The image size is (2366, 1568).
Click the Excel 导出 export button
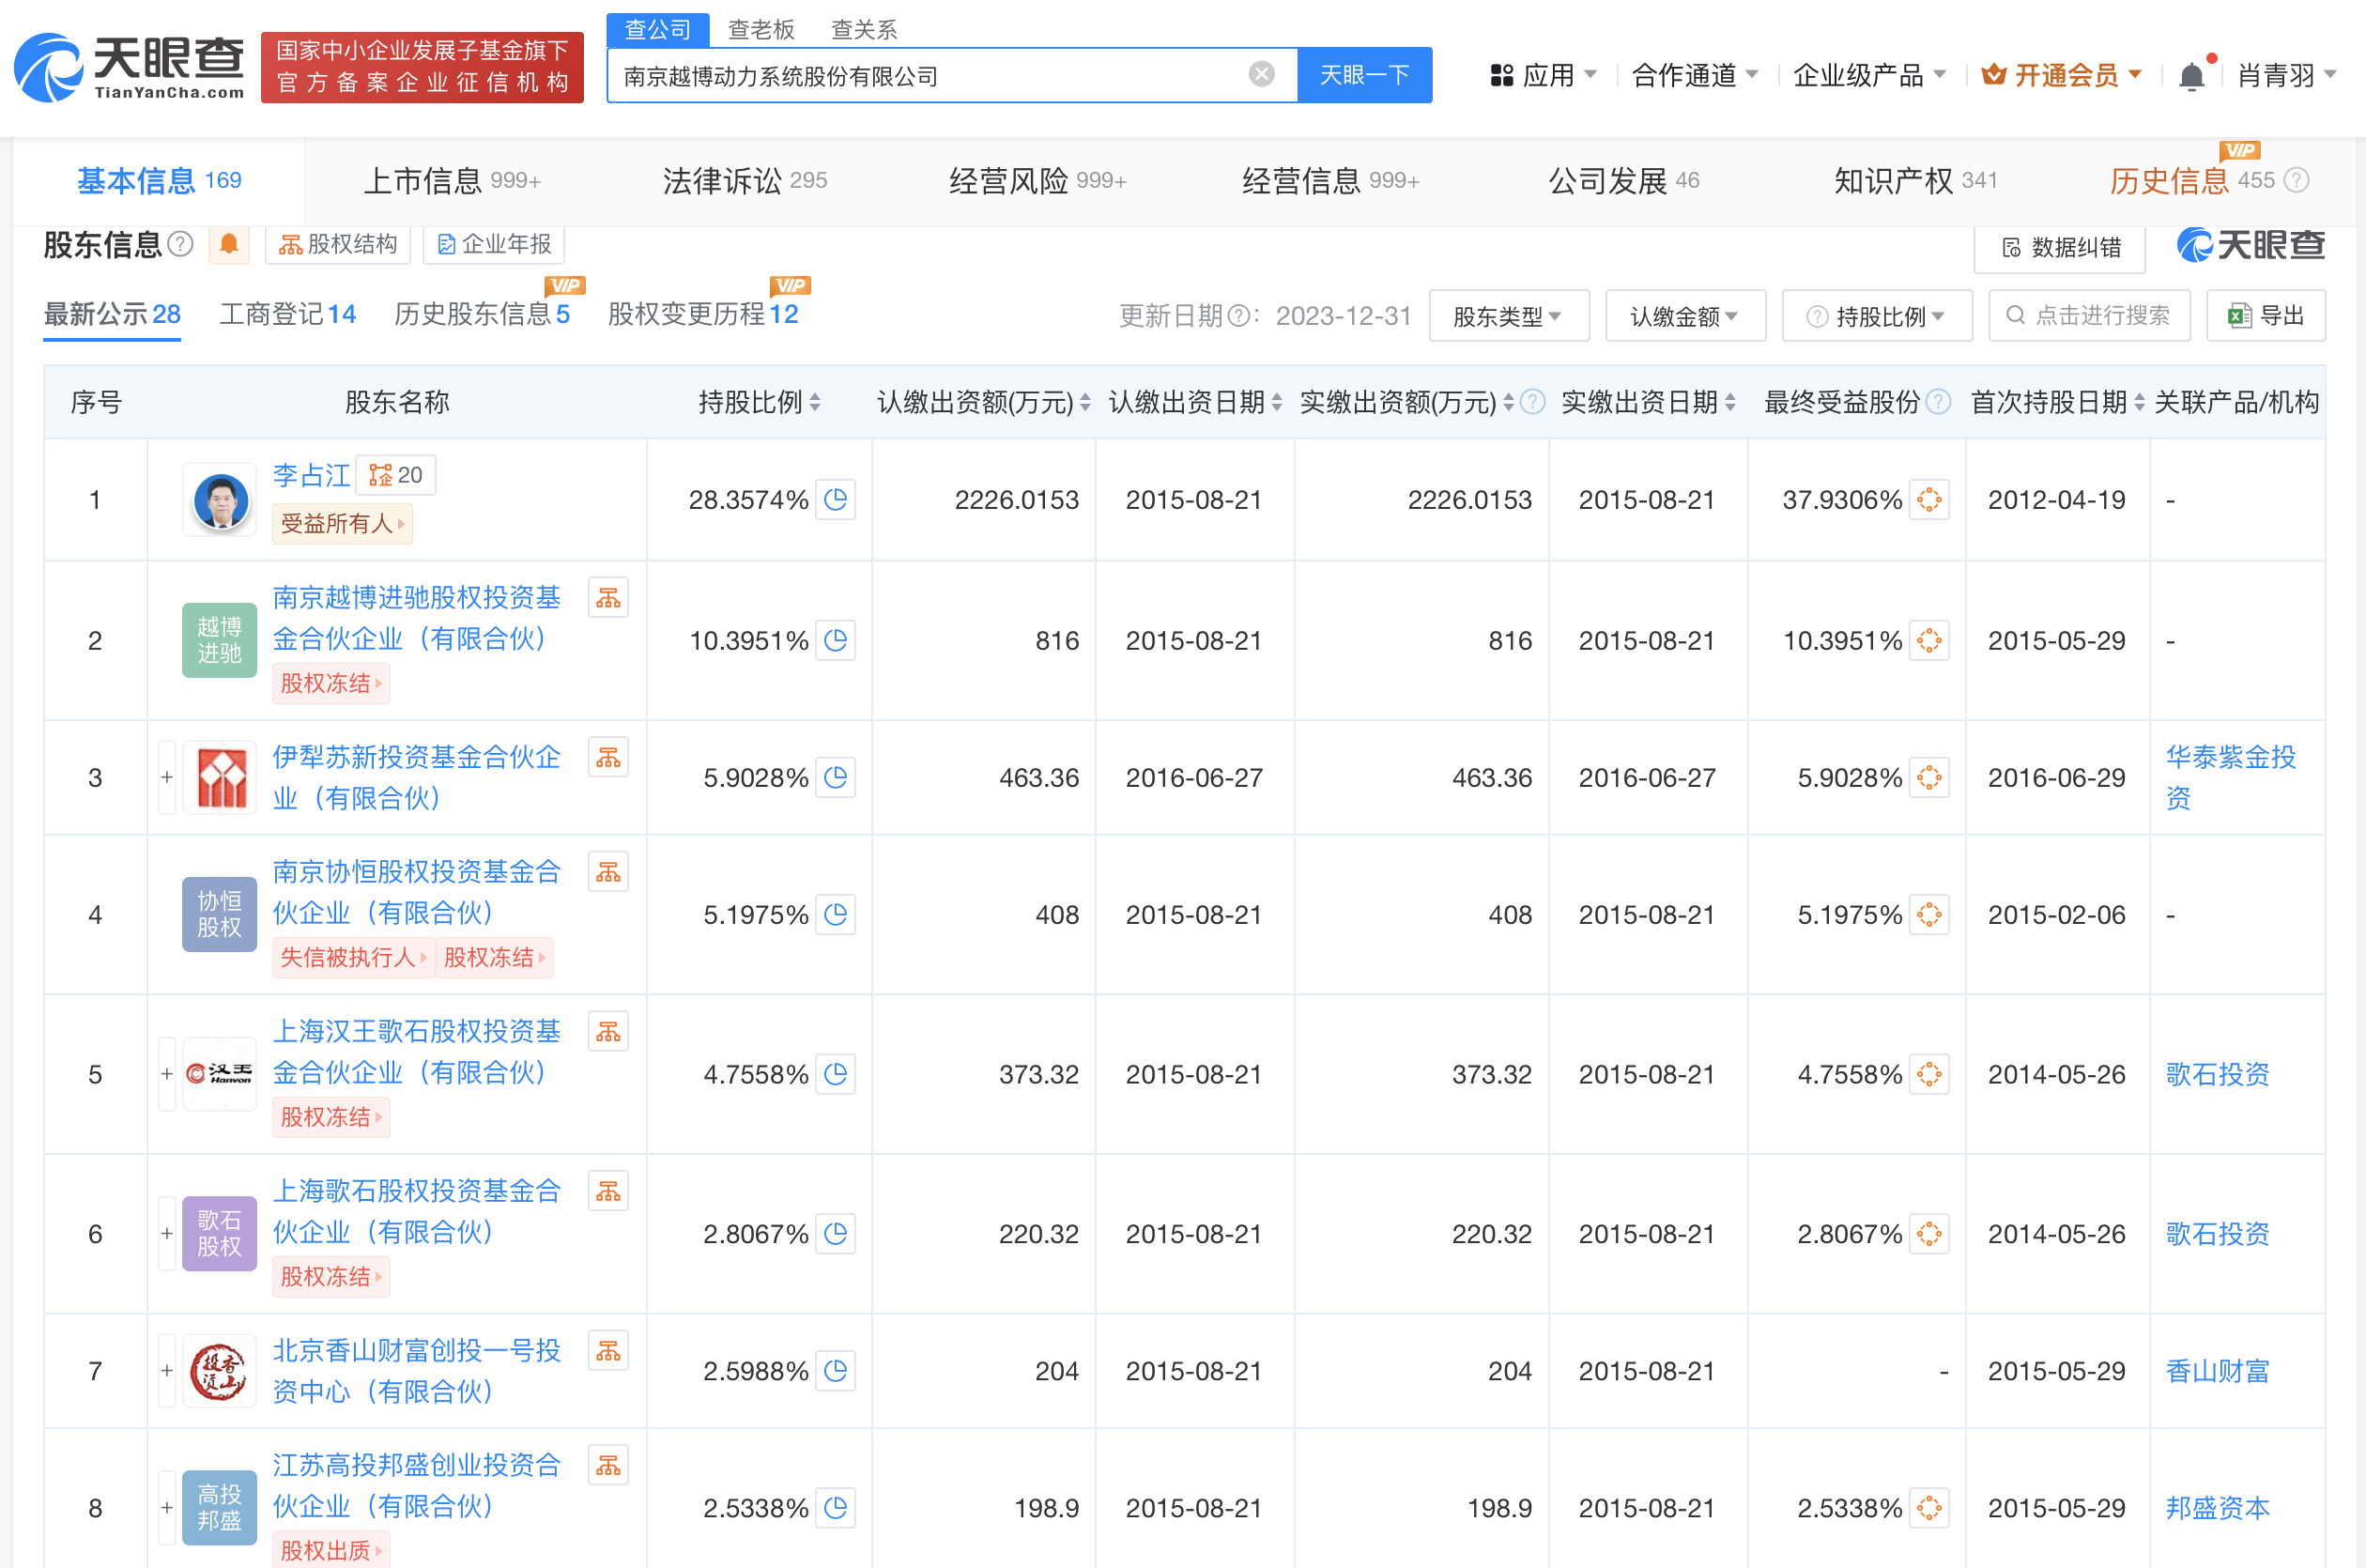click(2265, 316)
